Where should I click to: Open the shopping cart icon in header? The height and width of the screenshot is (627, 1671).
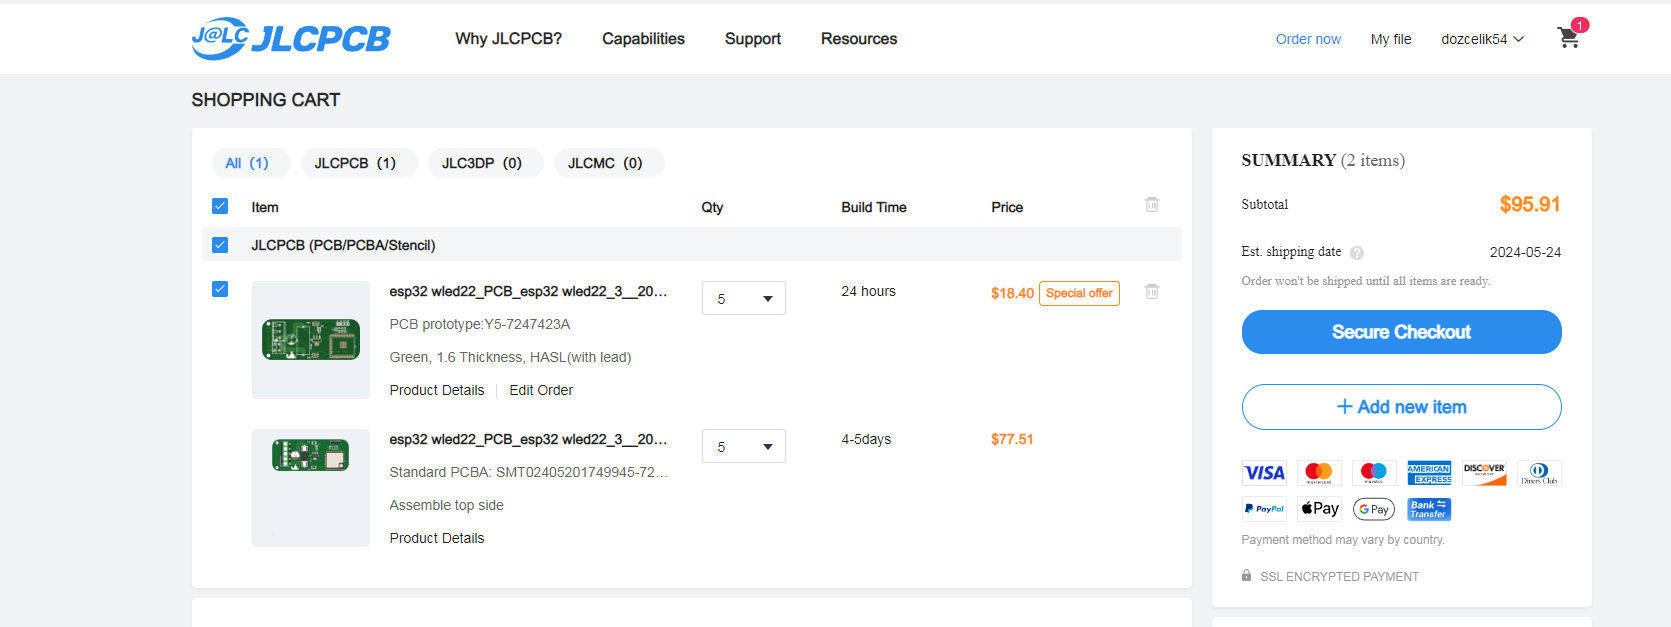[x=1568, y=38]
